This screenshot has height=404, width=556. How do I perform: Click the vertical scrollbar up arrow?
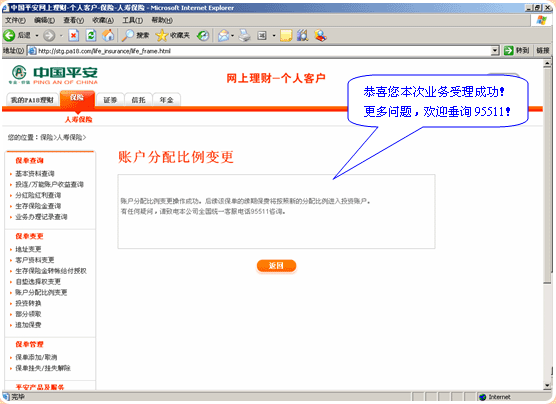tap(547, 64)
